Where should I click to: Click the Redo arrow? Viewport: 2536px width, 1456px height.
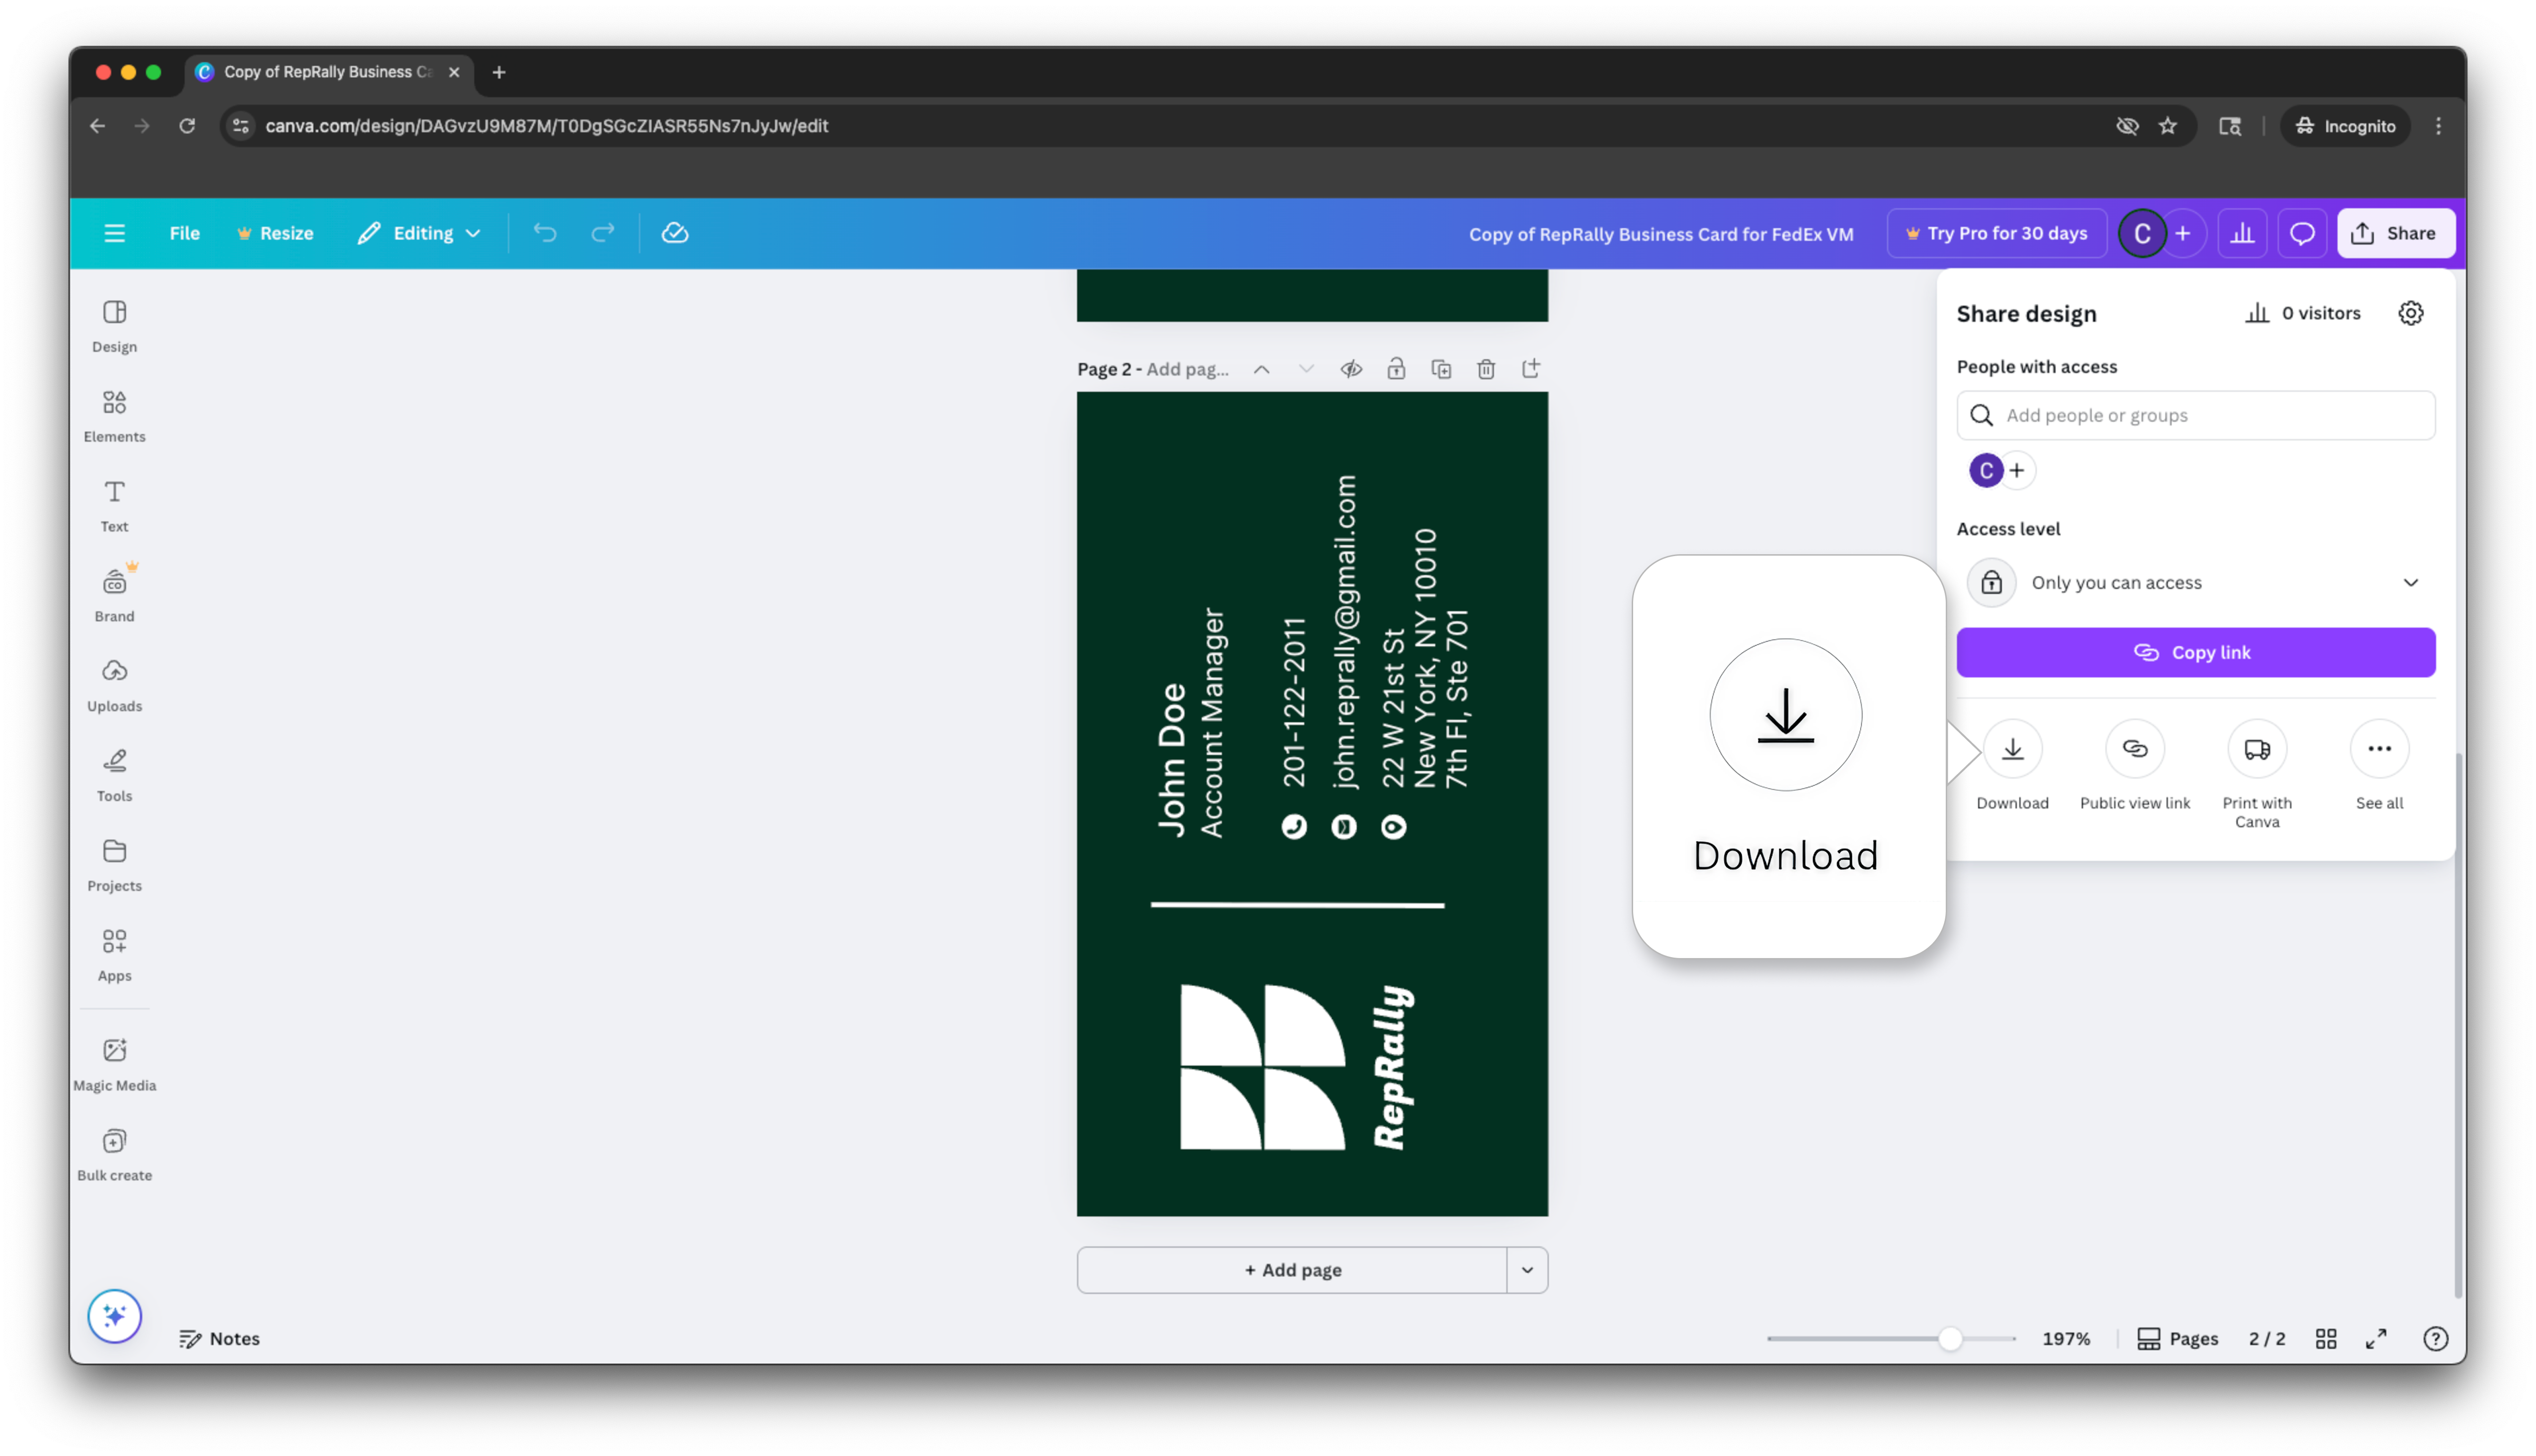coord(603,233)
